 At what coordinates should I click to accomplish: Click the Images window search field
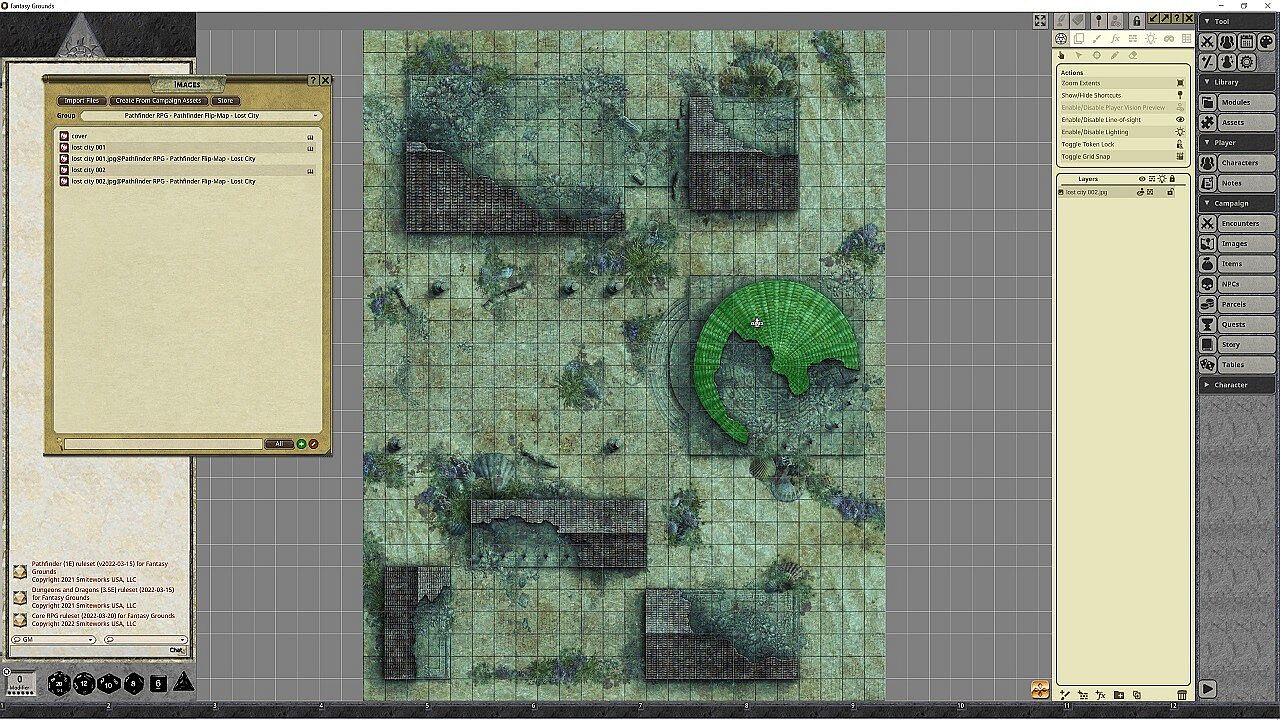pos(163,444)
